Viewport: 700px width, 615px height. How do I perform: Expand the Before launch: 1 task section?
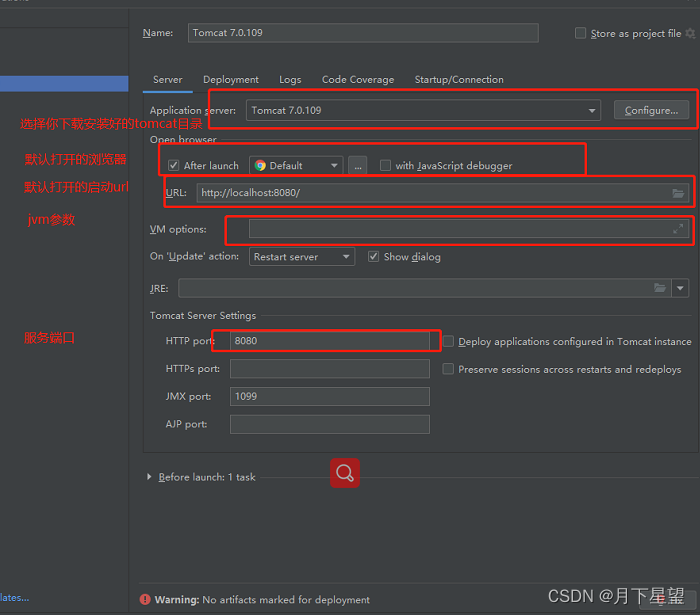(x=149, y=477)
